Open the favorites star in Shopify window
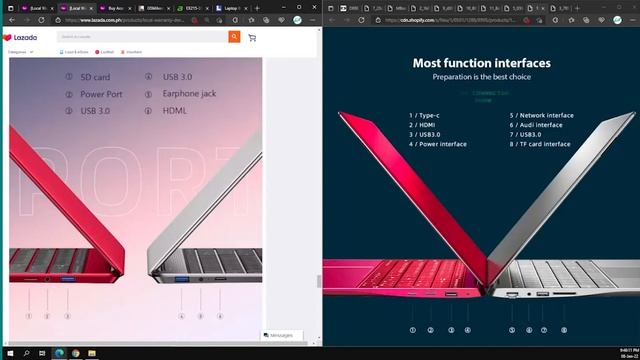 (571, 20)
